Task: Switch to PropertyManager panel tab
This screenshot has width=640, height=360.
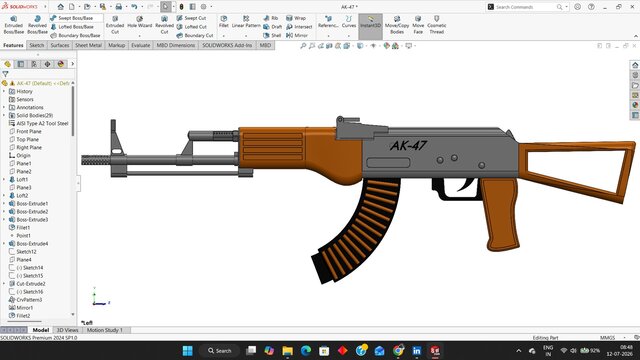Action: coord(21,64)
